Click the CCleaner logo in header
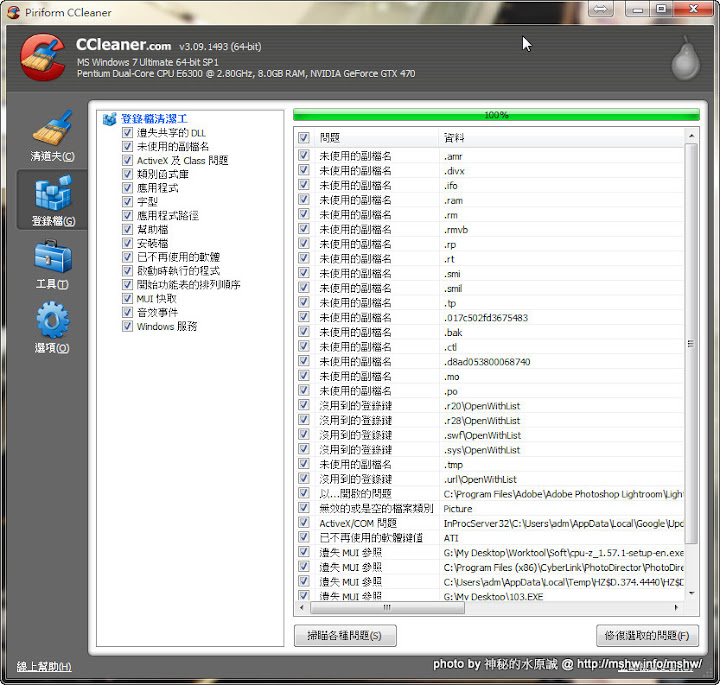Viewport: 720px width, 685px height. pyautogui.click(x=42, y=57)
